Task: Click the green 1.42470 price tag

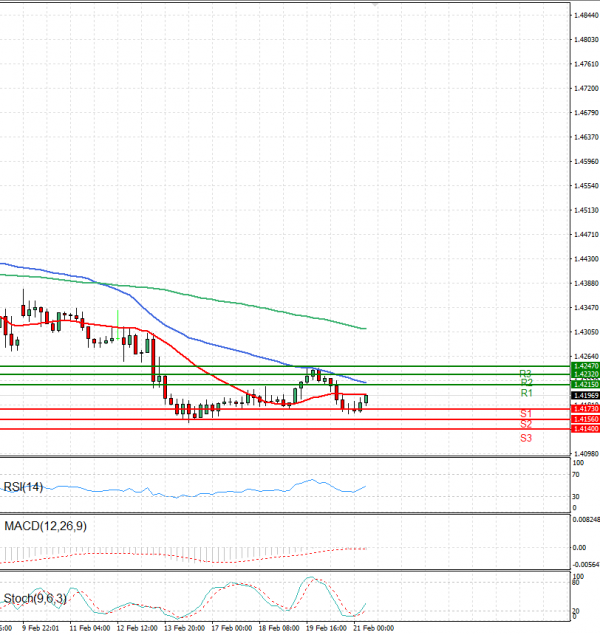Action: pos(585,366)
